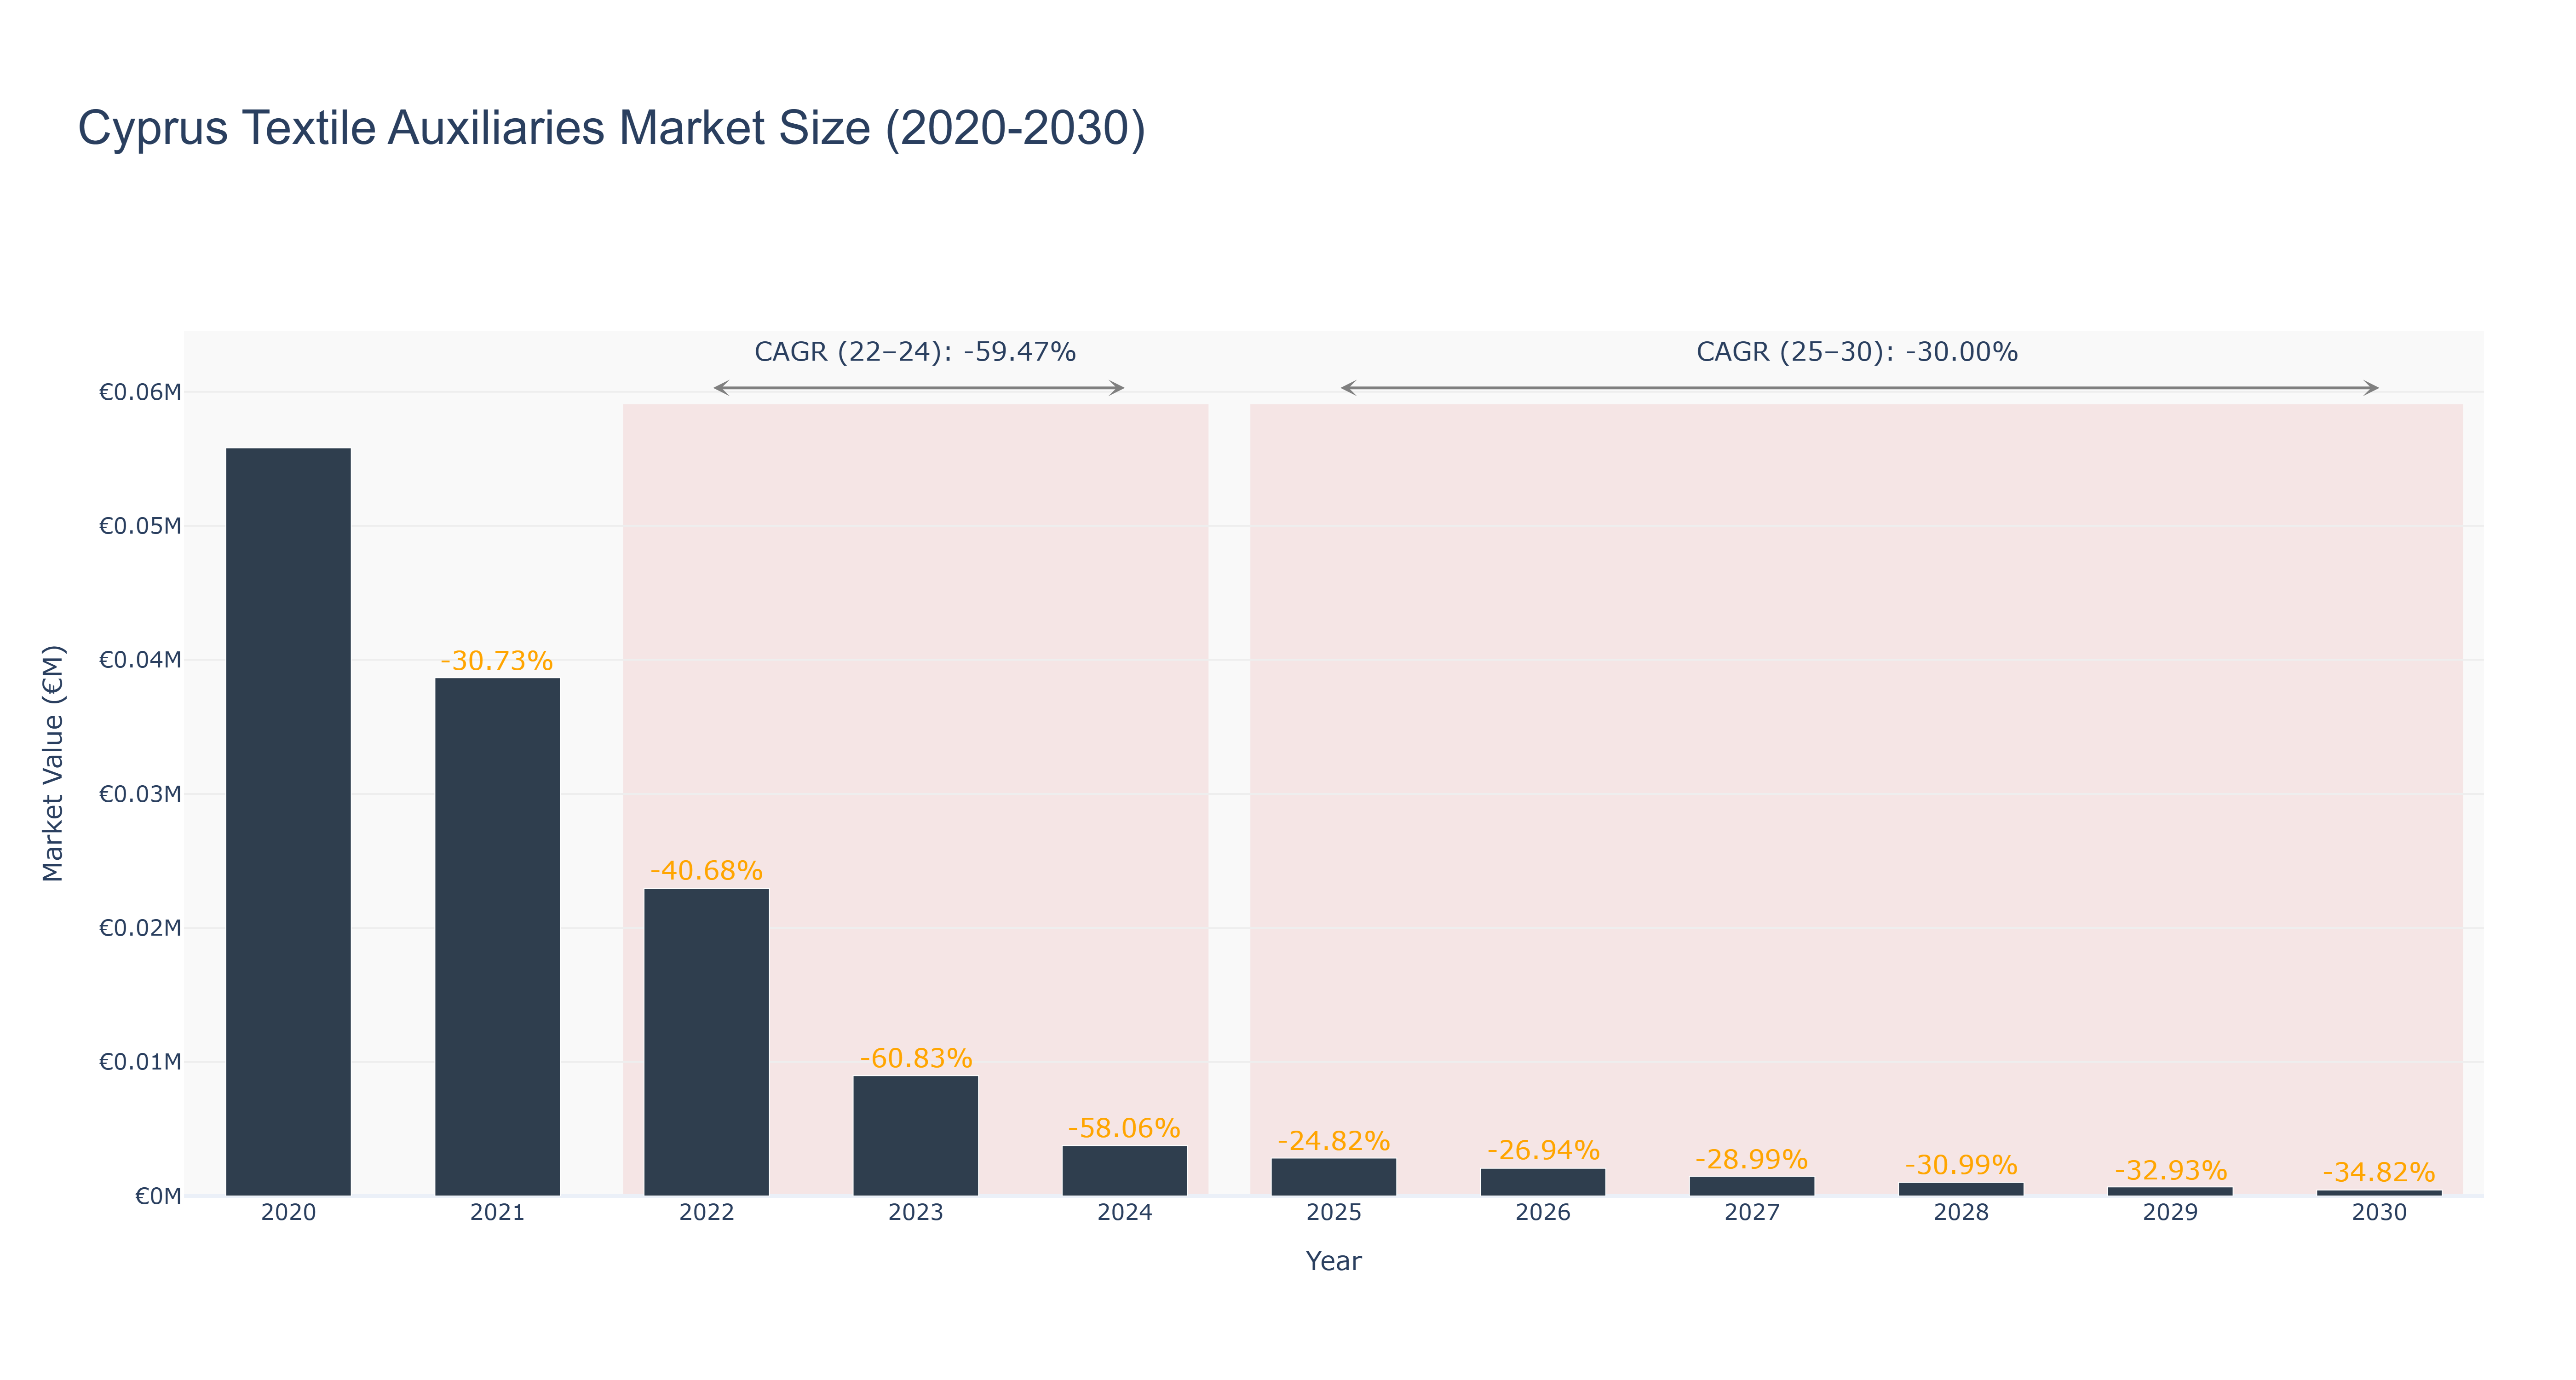Image resolution: width=2576 pixels, height=1380 pixels.
Task: Select the 2025 bar
Action: point(1333,1177)
